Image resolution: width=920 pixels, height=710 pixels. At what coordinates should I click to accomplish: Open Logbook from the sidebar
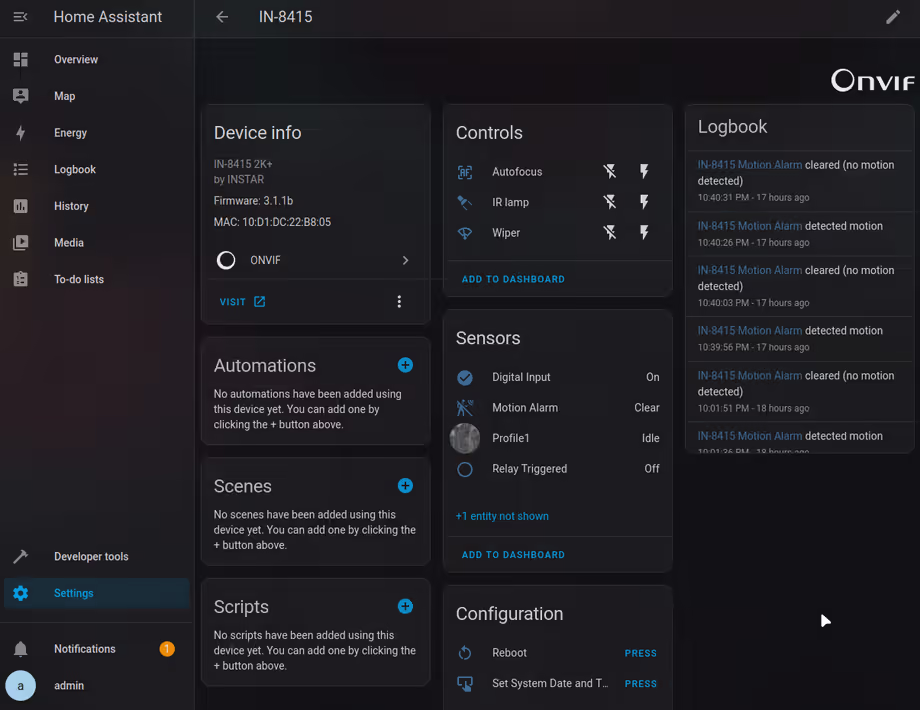pyautogui.click(x=97, y=170)
